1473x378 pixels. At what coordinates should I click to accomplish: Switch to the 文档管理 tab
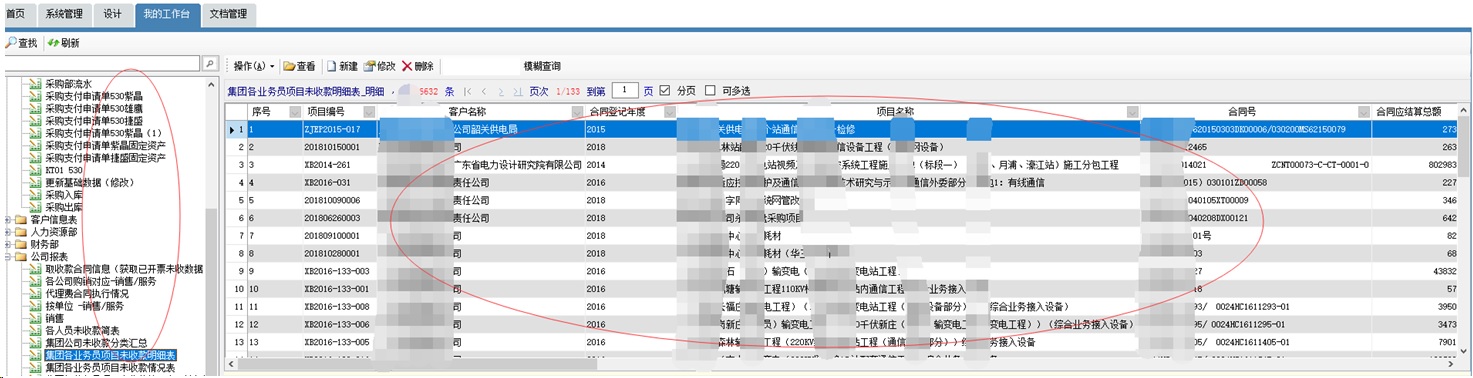229,14
